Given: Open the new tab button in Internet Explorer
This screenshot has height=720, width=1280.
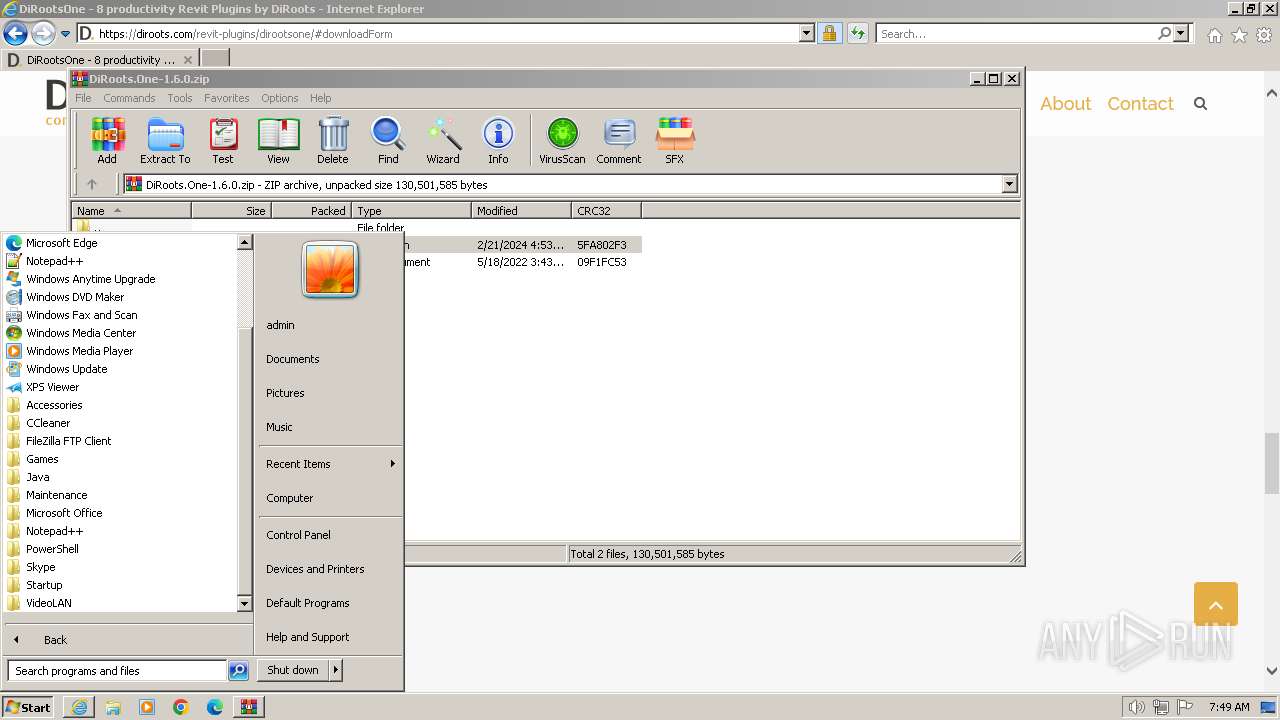Looking at the screenshot, I should (x=215, y=60).
